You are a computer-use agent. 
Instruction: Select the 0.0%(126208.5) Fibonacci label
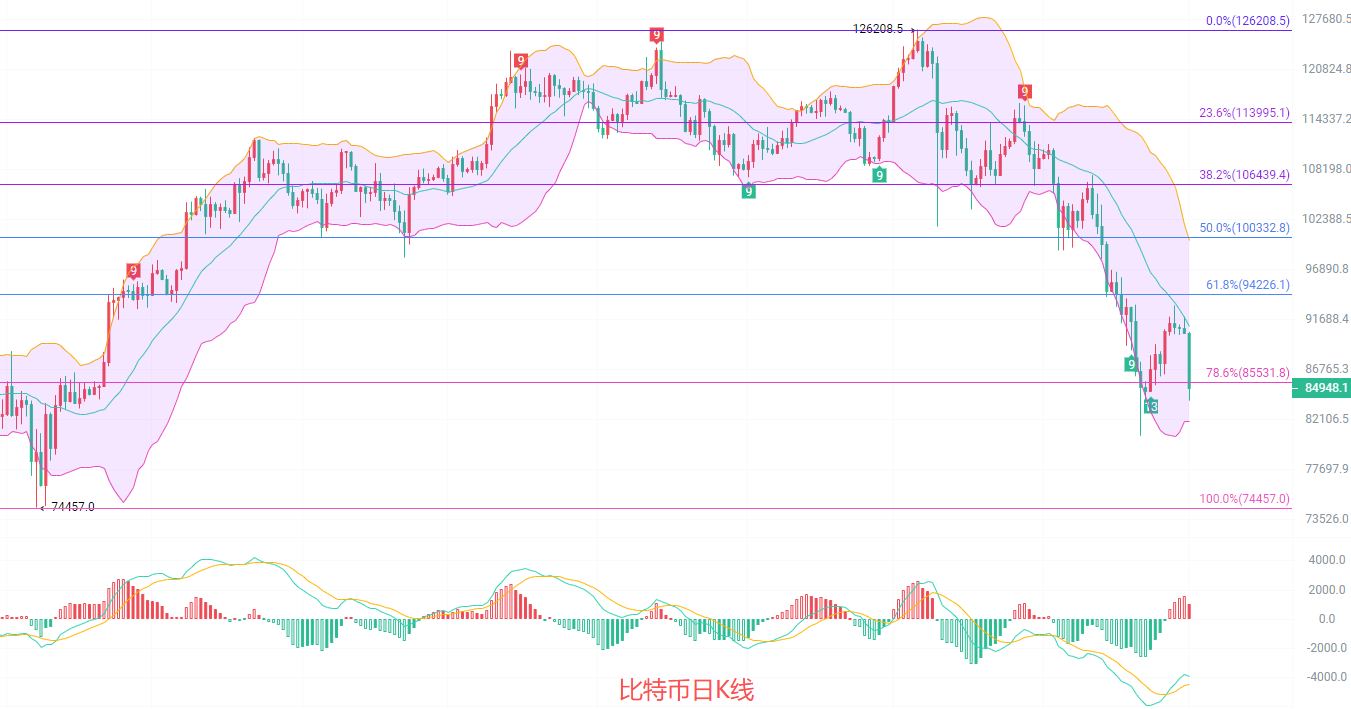pos(1247,20)
